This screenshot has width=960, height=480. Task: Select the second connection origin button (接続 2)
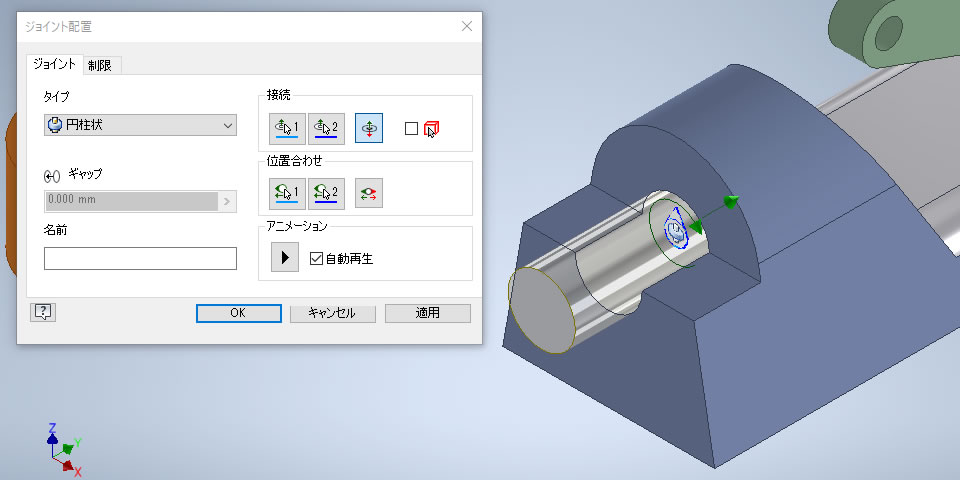point(326,128)
